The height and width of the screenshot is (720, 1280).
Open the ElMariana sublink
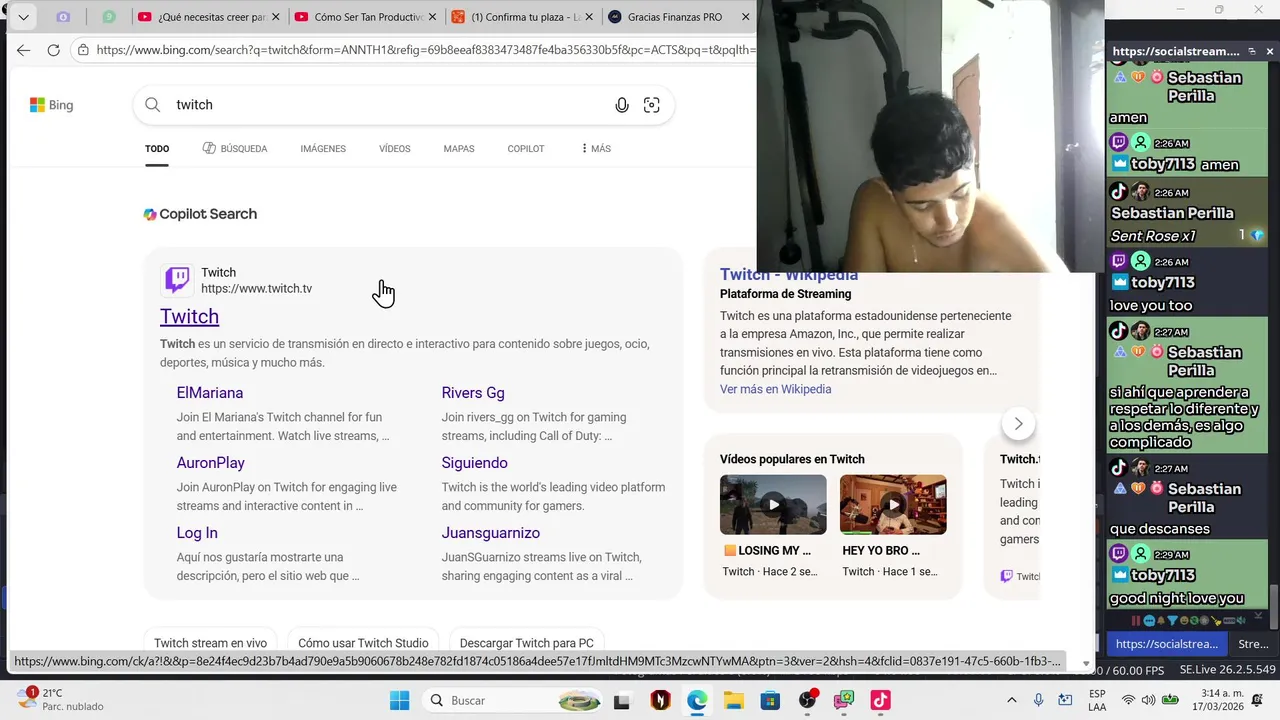tap(210, 393)
